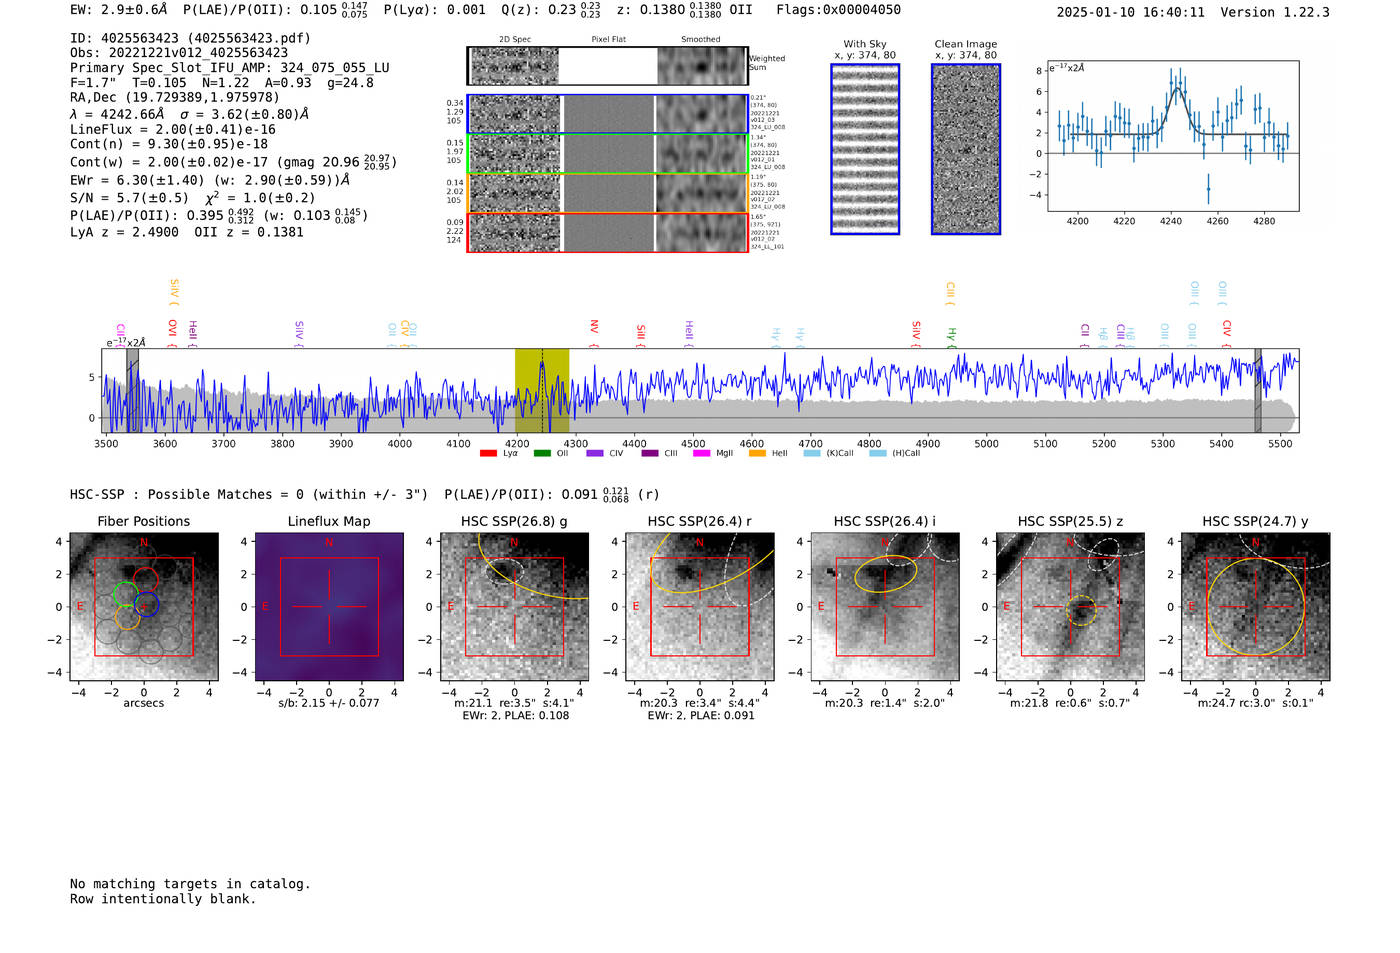This screenshot has width=1400, height=953.
Task: Select the red-bordered 2D fiber cutout row
Action: pos(607,232)
